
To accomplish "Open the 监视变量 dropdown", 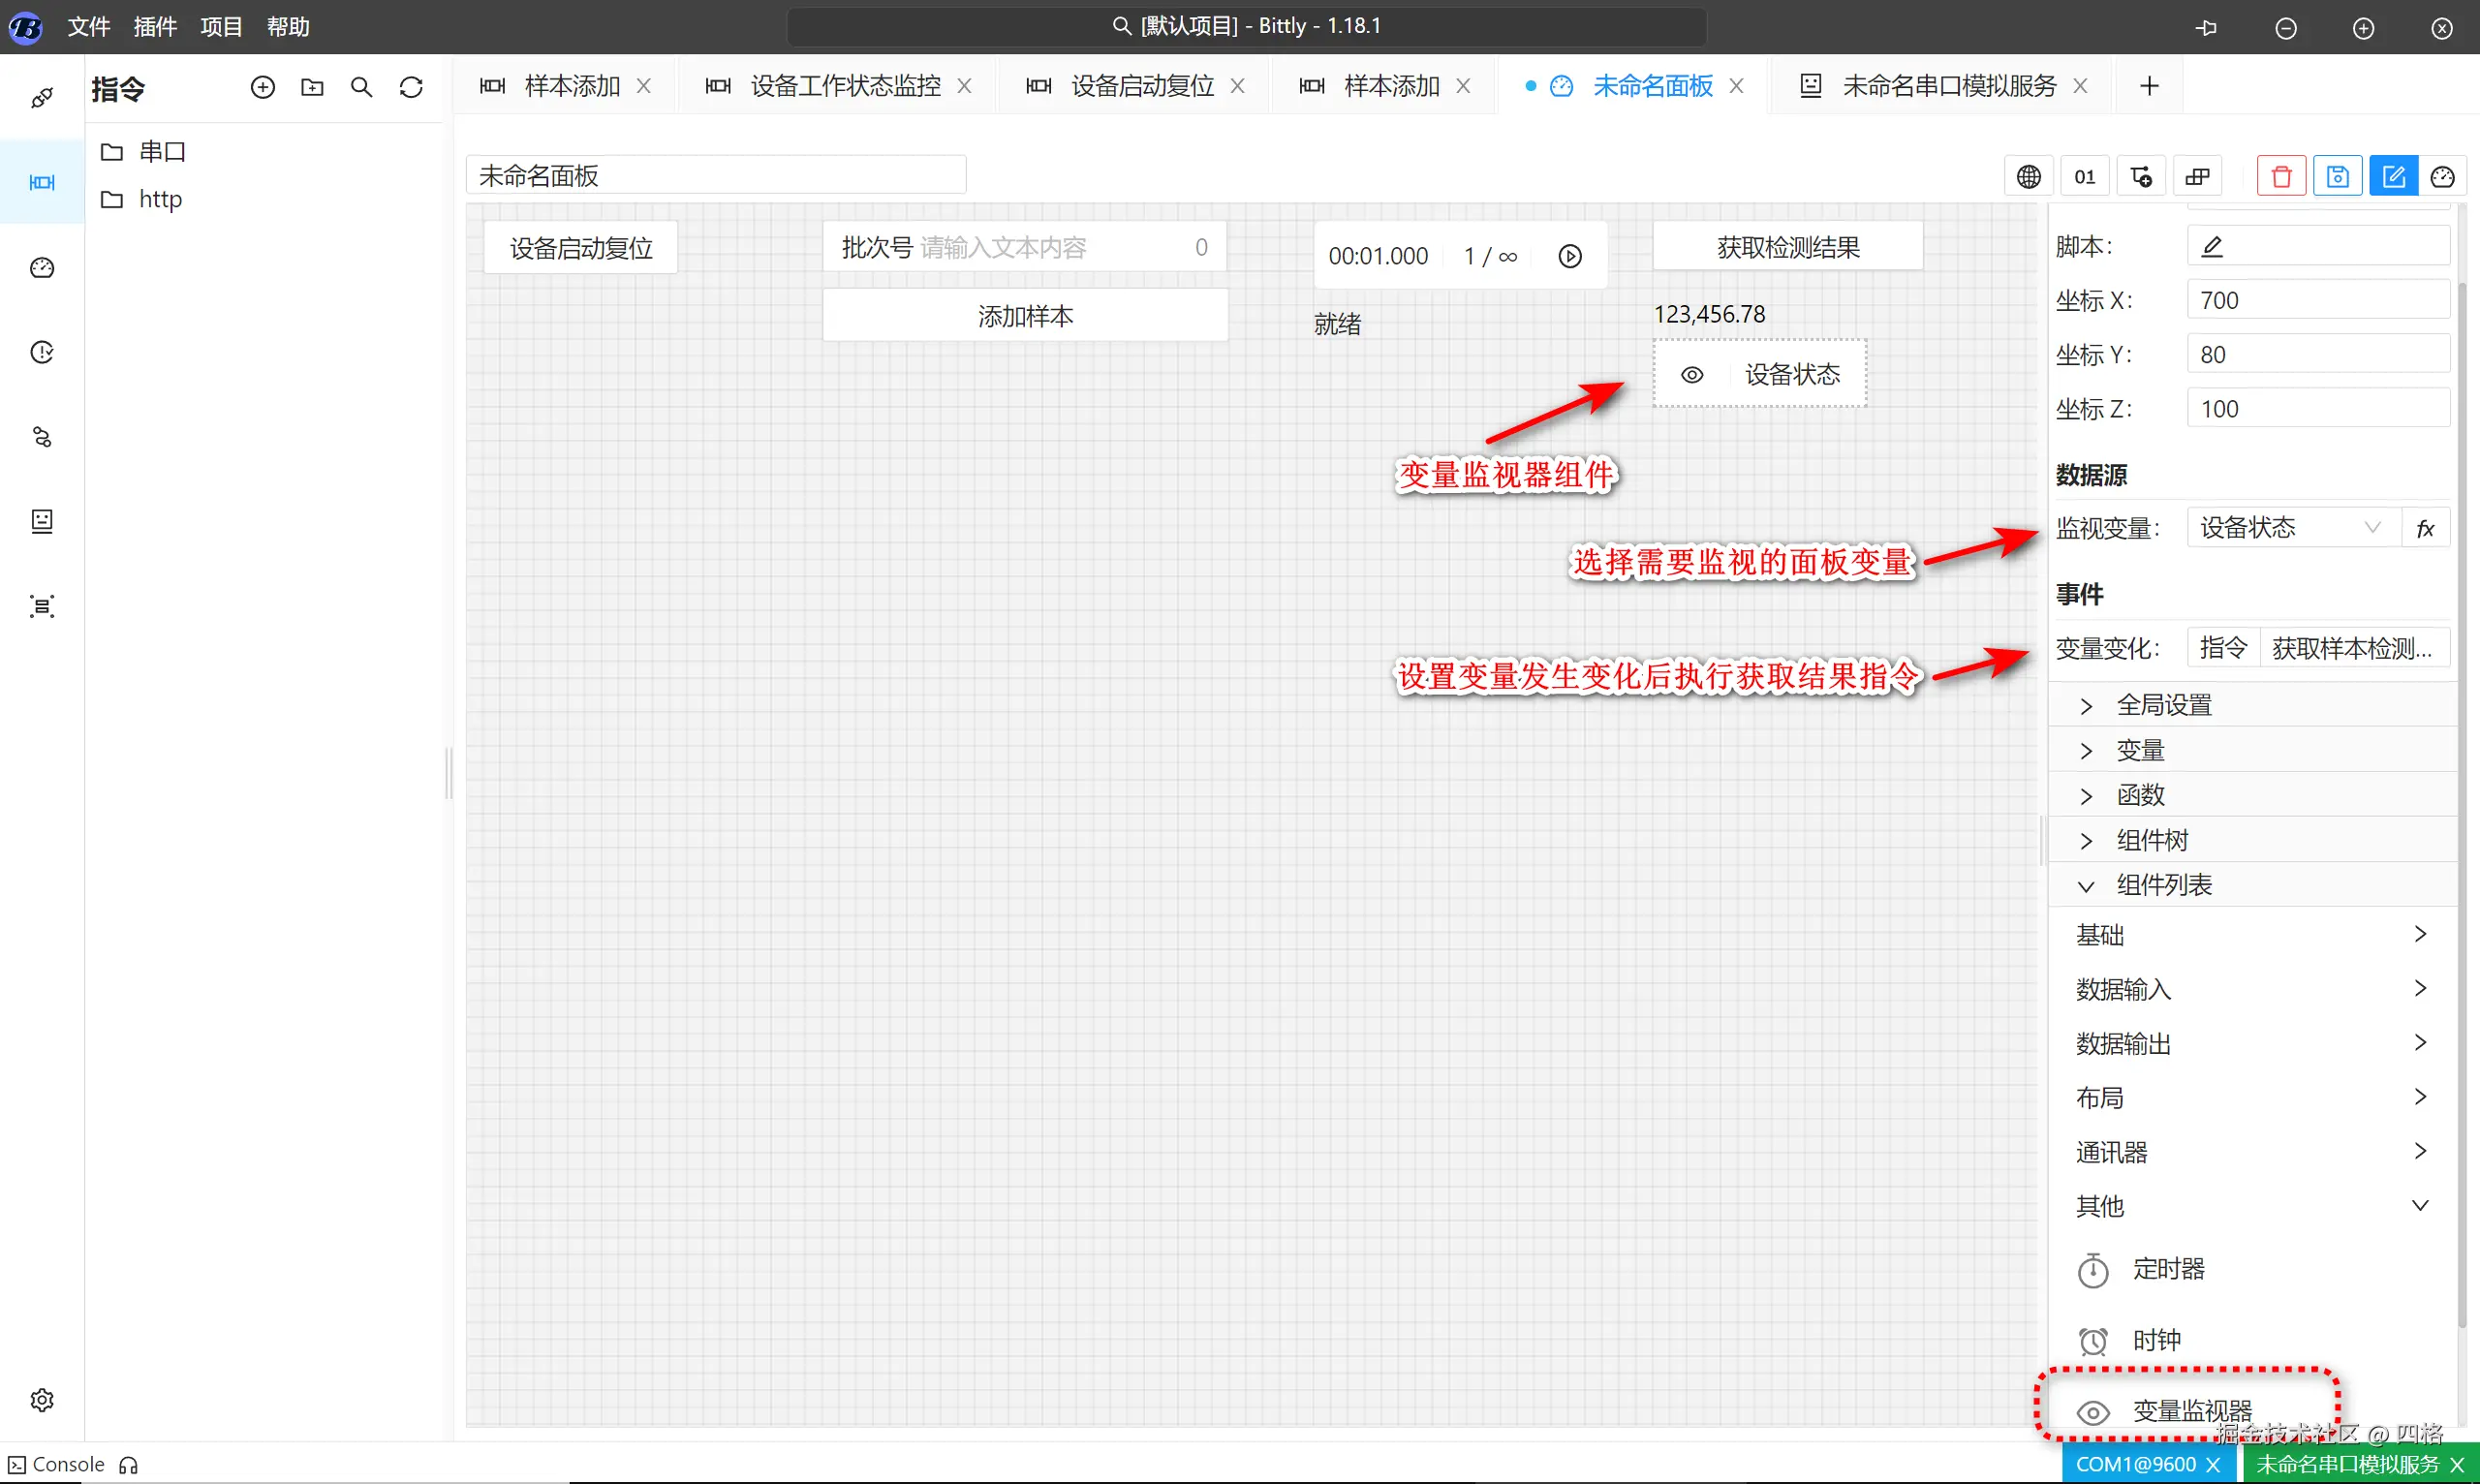I will click(2292, 528).
